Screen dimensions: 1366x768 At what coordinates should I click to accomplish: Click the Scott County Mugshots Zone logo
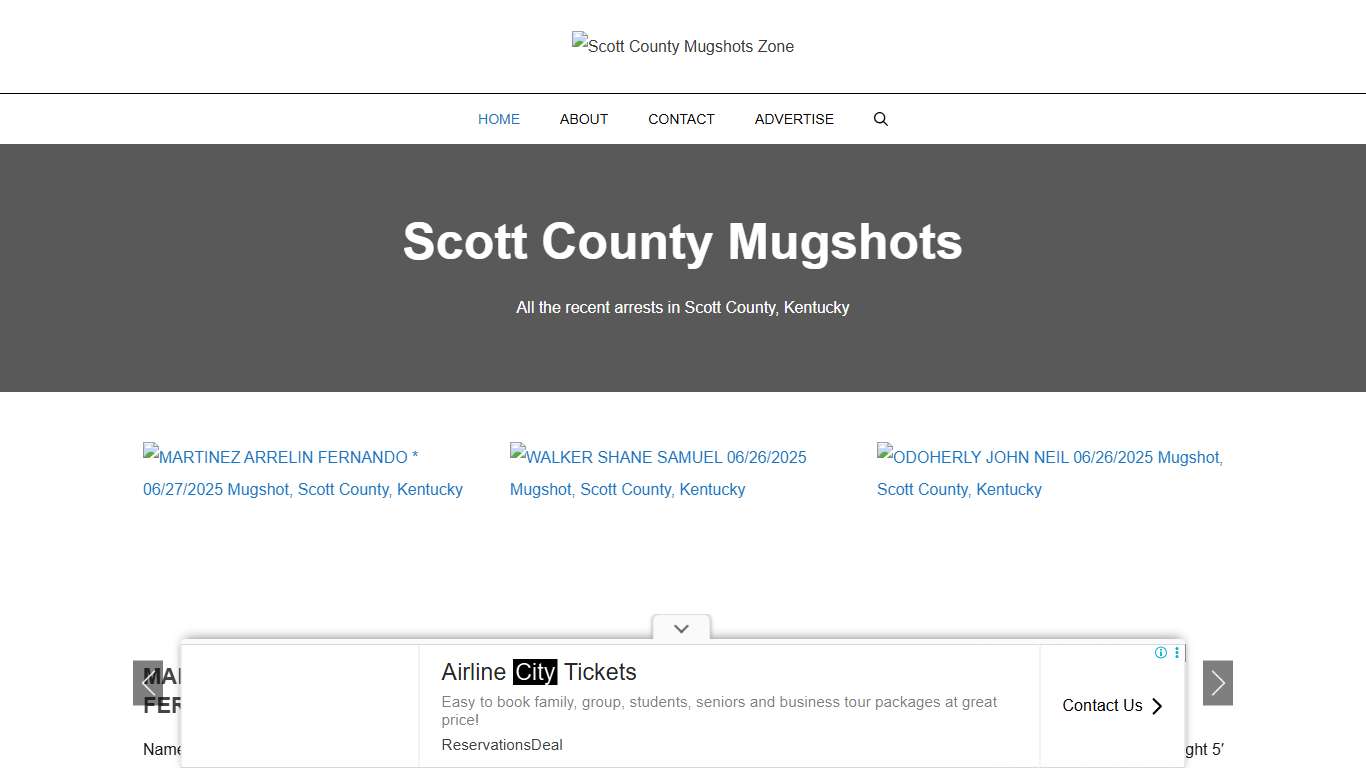pyautogui.click(x=683, y=46)
